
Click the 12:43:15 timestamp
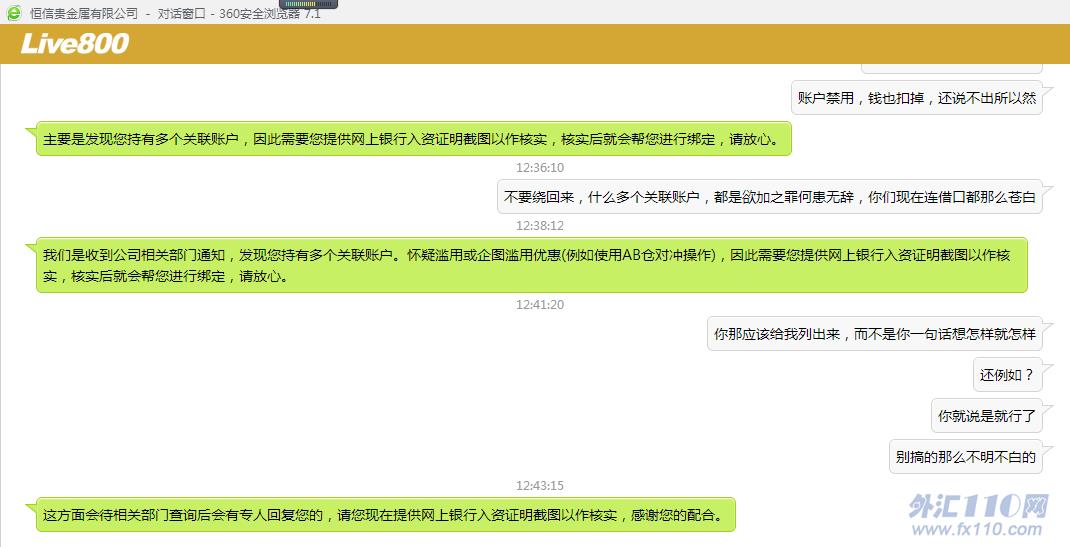(x=540, y=486)
